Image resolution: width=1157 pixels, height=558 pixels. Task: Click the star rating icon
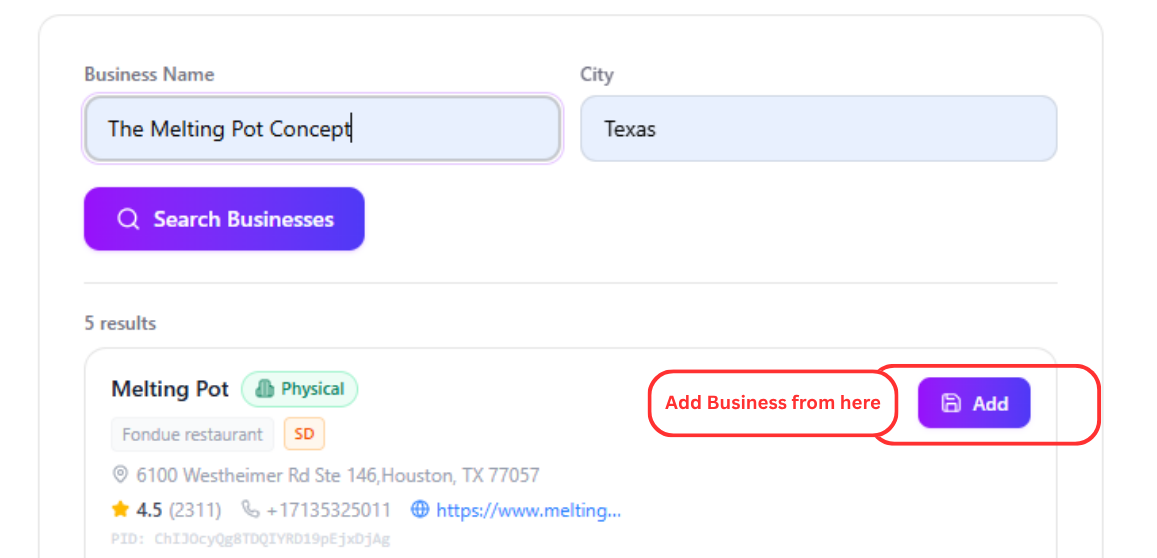click(120, 509)
